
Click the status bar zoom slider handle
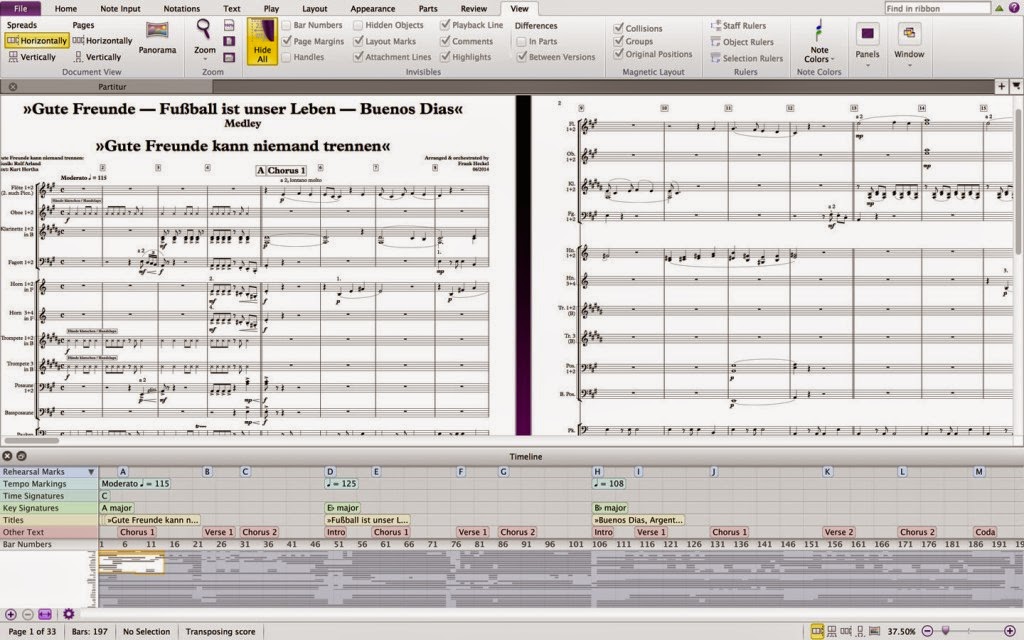point(945,631)
